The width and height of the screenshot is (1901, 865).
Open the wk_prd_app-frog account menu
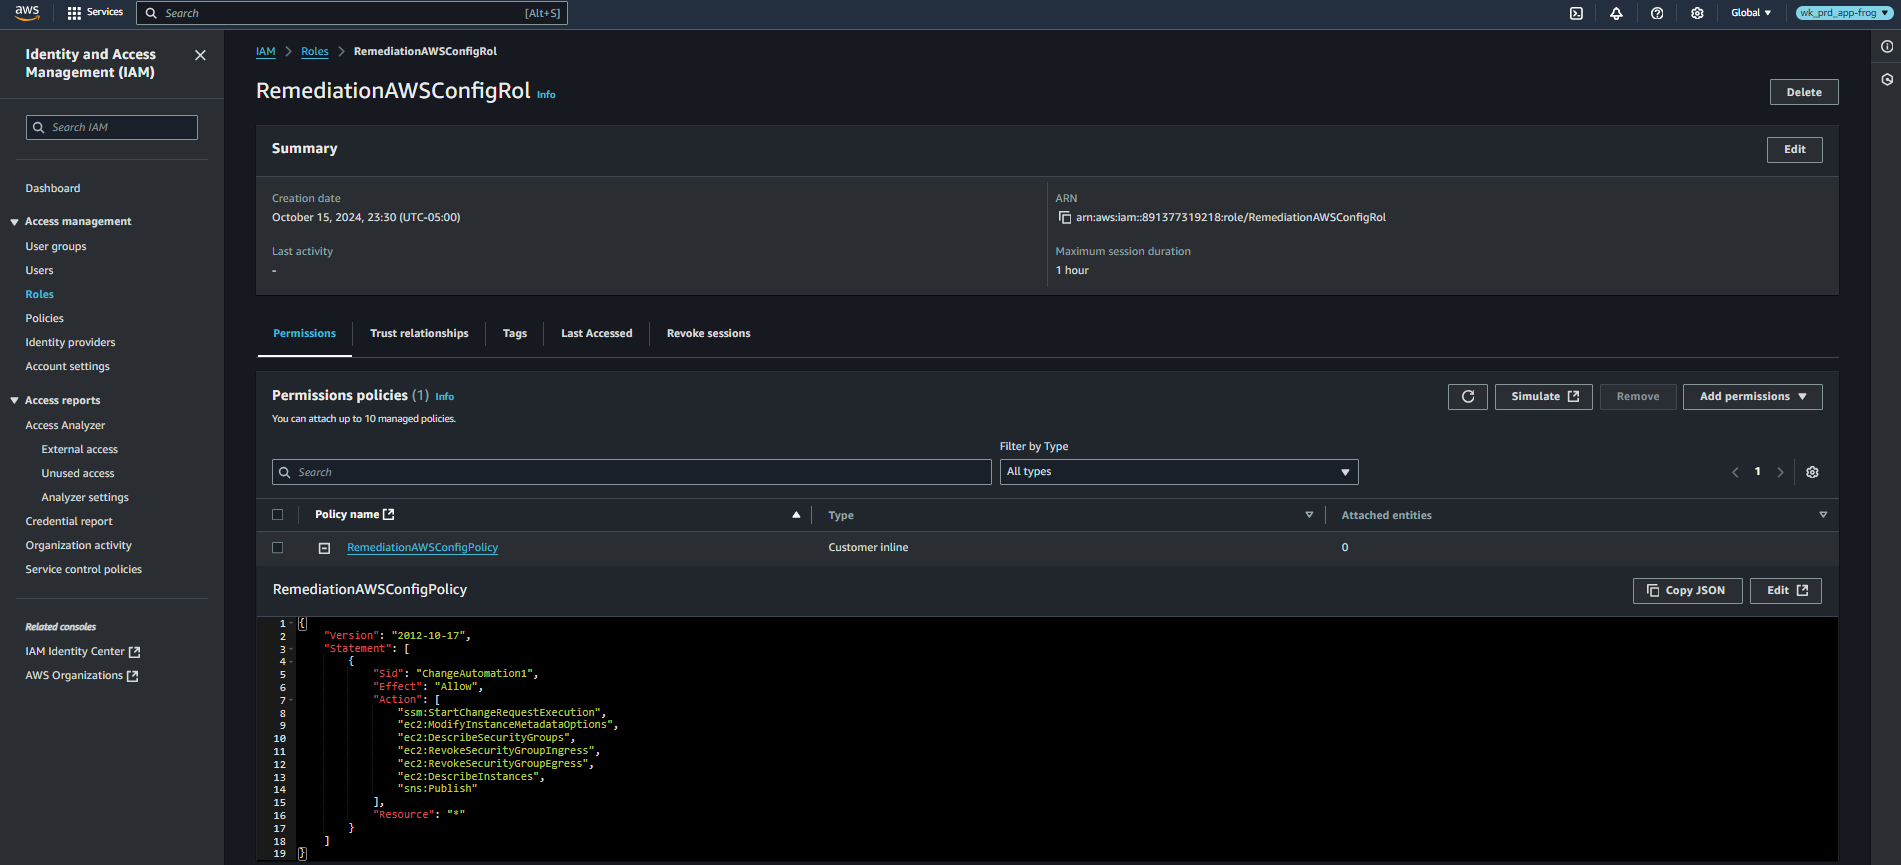tap(1844, 13)
